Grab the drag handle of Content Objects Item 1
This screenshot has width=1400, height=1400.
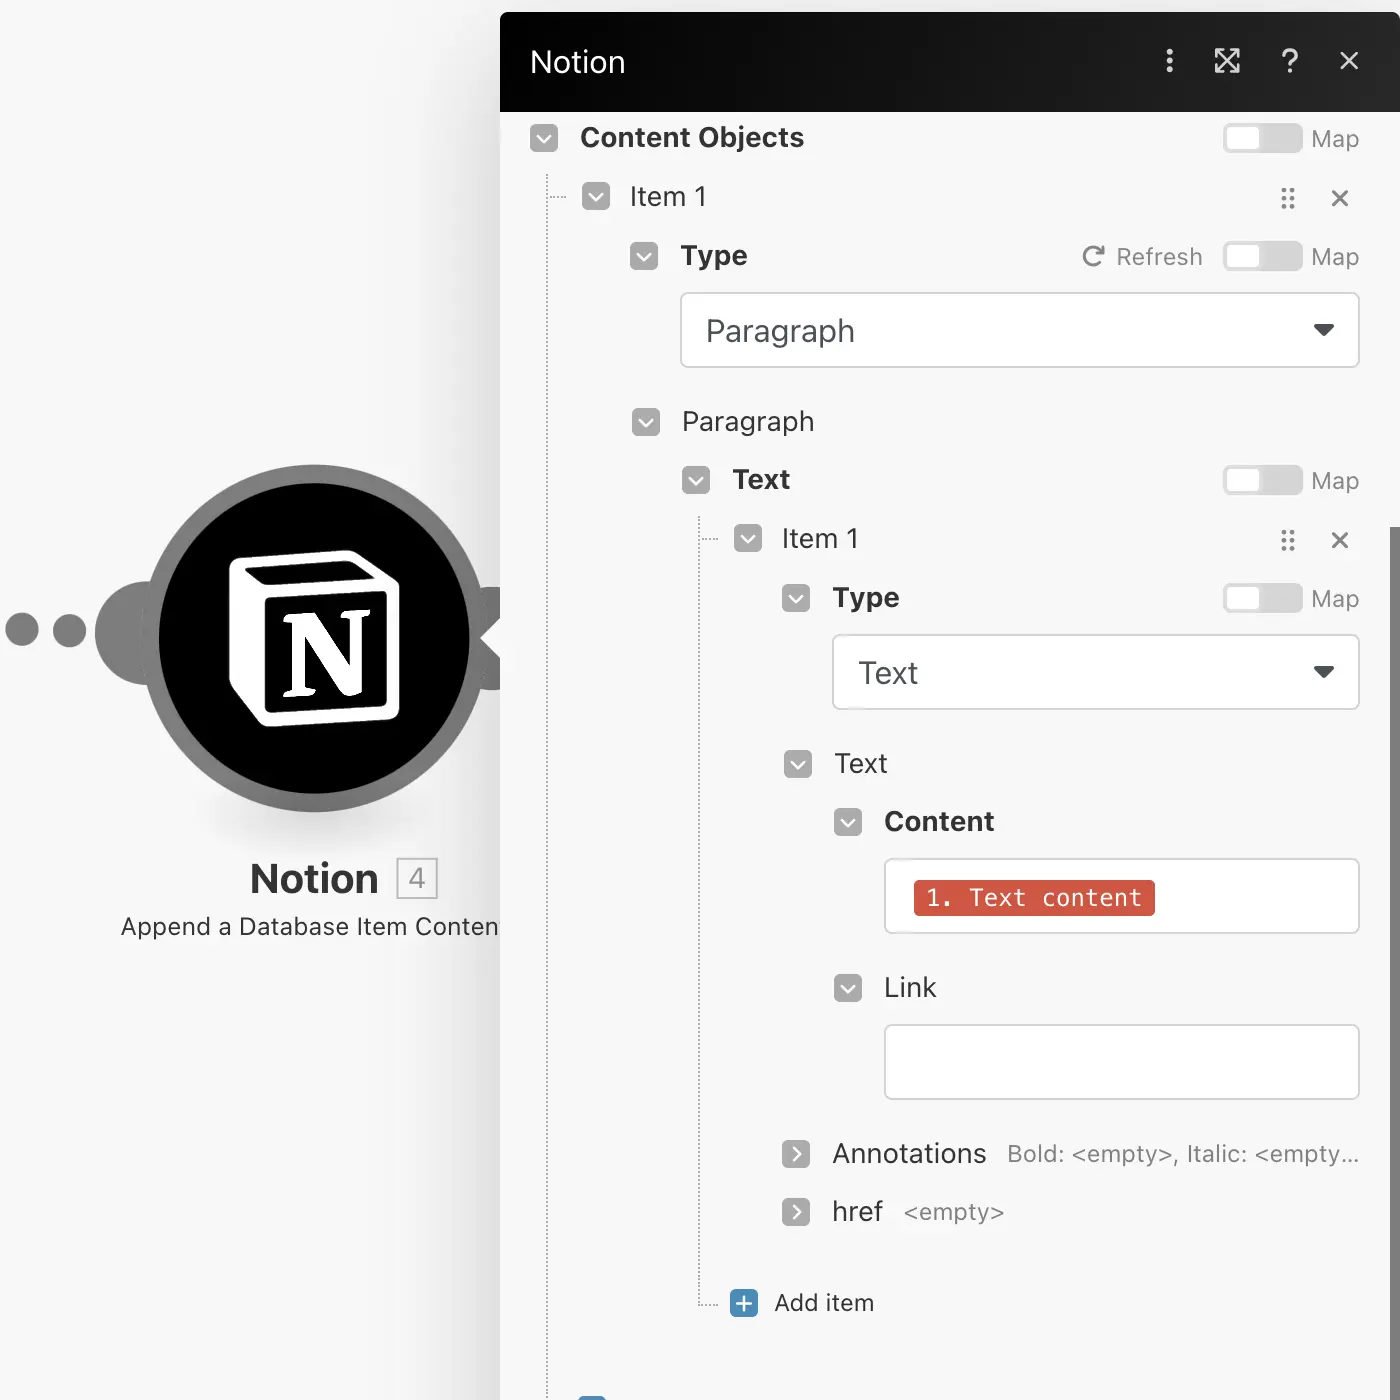(x=1288, y=198)
